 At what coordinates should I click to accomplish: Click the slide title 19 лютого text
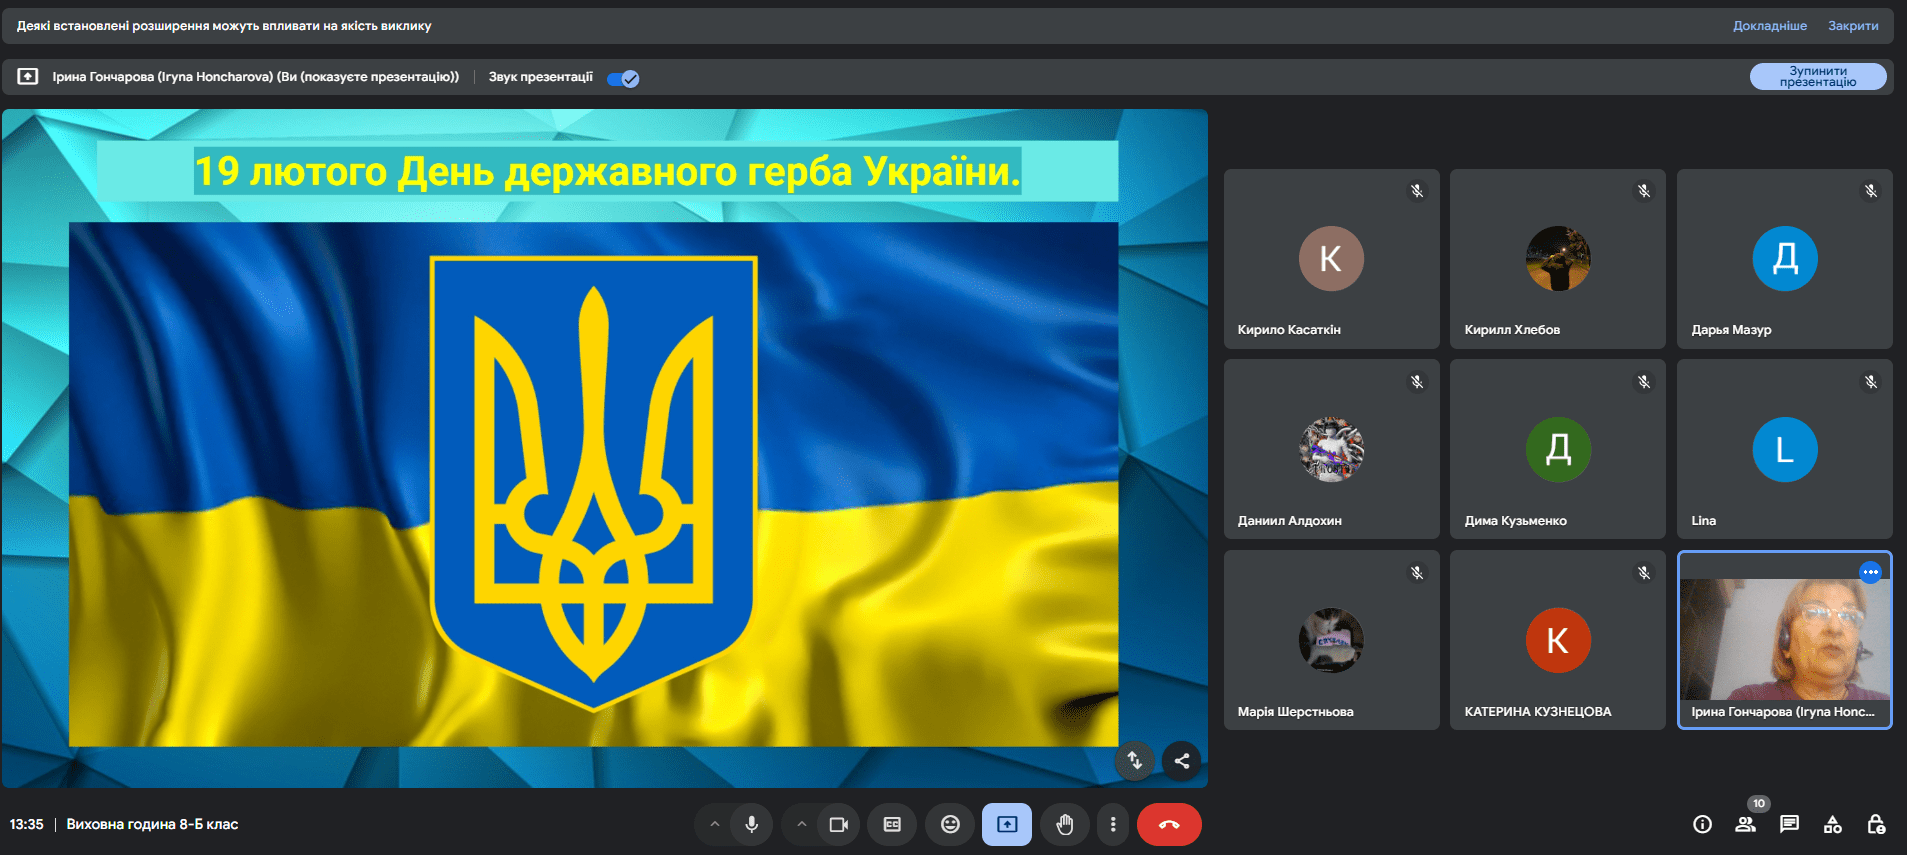pyautogui.click(x=608, y=171)
